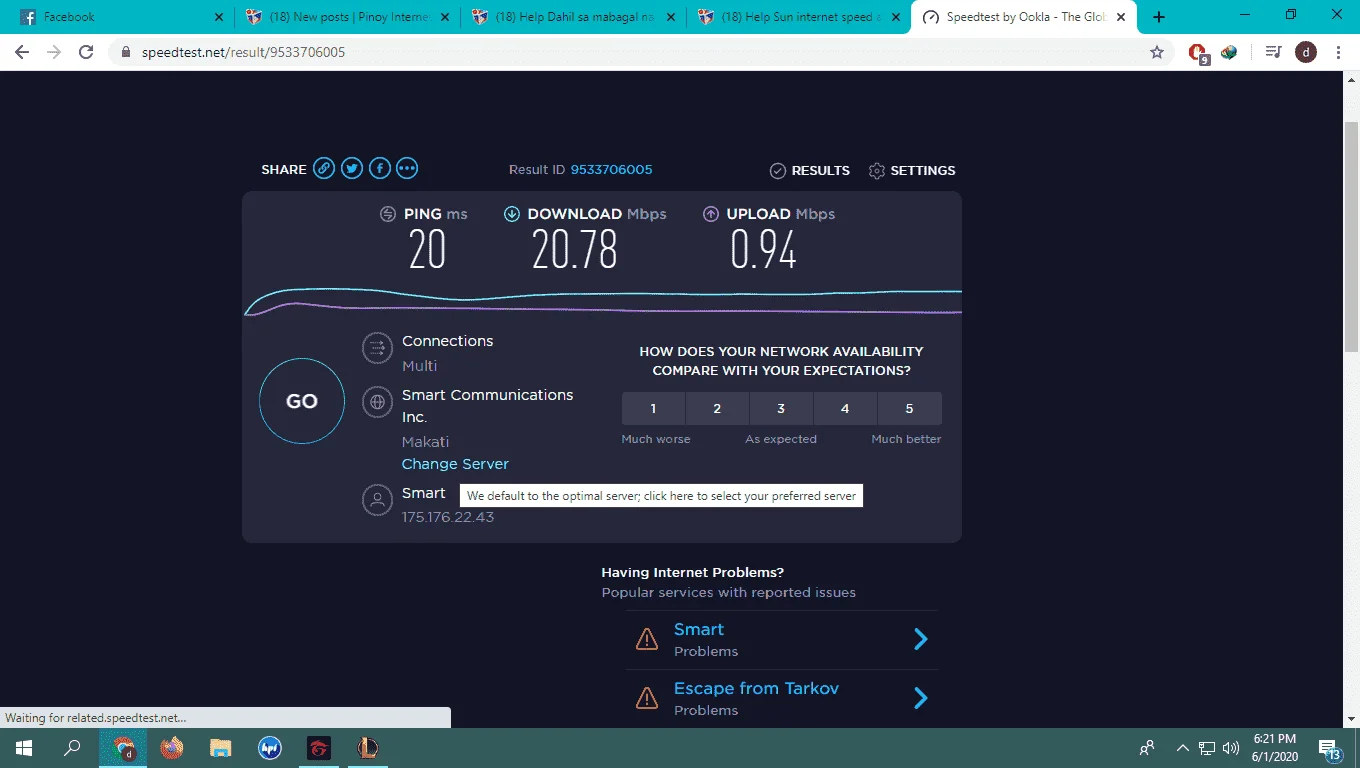Image resolution: width=1360 pixels, height=768 pixels.
Task: Click the upload arrow icon
Action: pyautogui.click(x=711, y=214)
